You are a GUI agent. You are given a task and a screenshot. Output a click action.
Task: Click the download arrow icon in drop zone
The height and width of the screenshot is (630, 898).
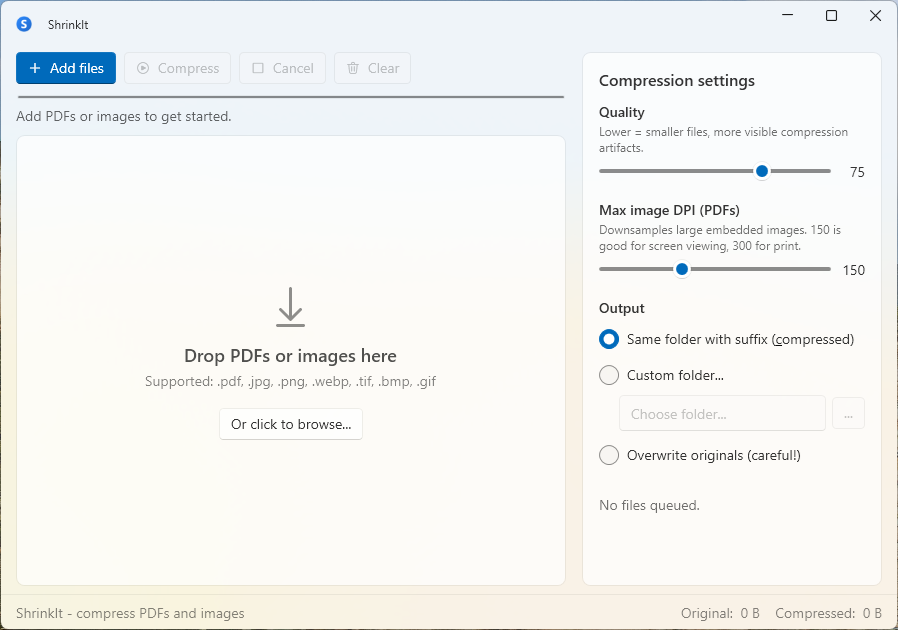[290, 308]
